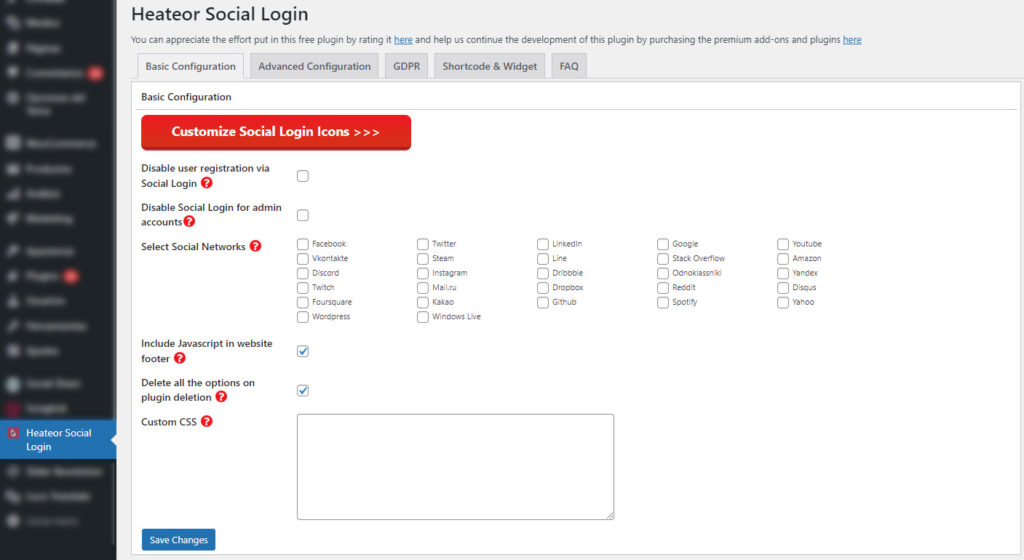Tick the Disqus checkbox
The height and width of the screenshot is (560, 1024).
pyautogui.click(x=783, y=288)
